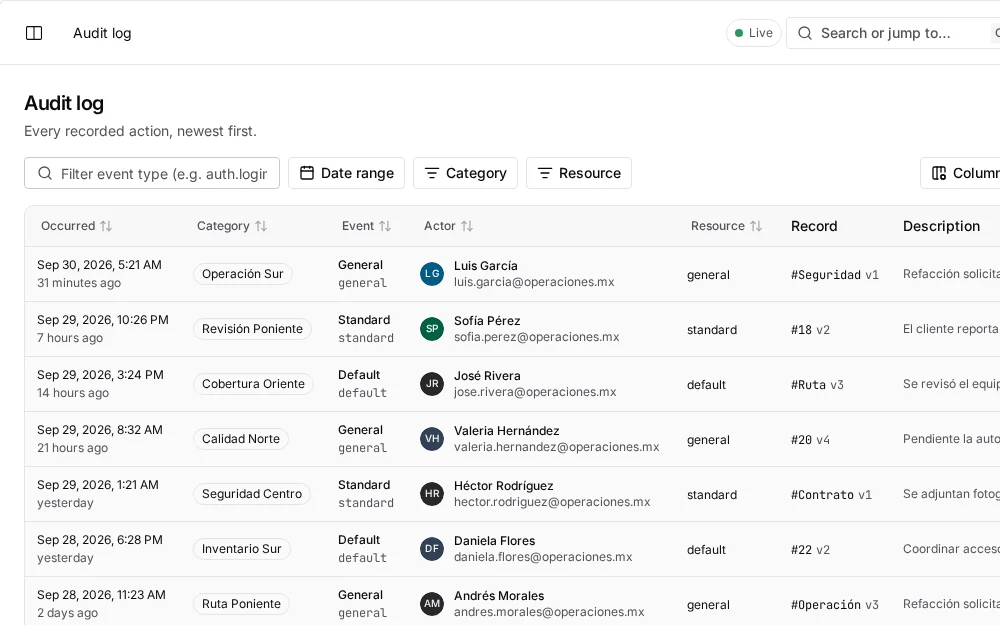Open record #20 v4
This screenshot has height=625, width=1000.
[810, 439]
